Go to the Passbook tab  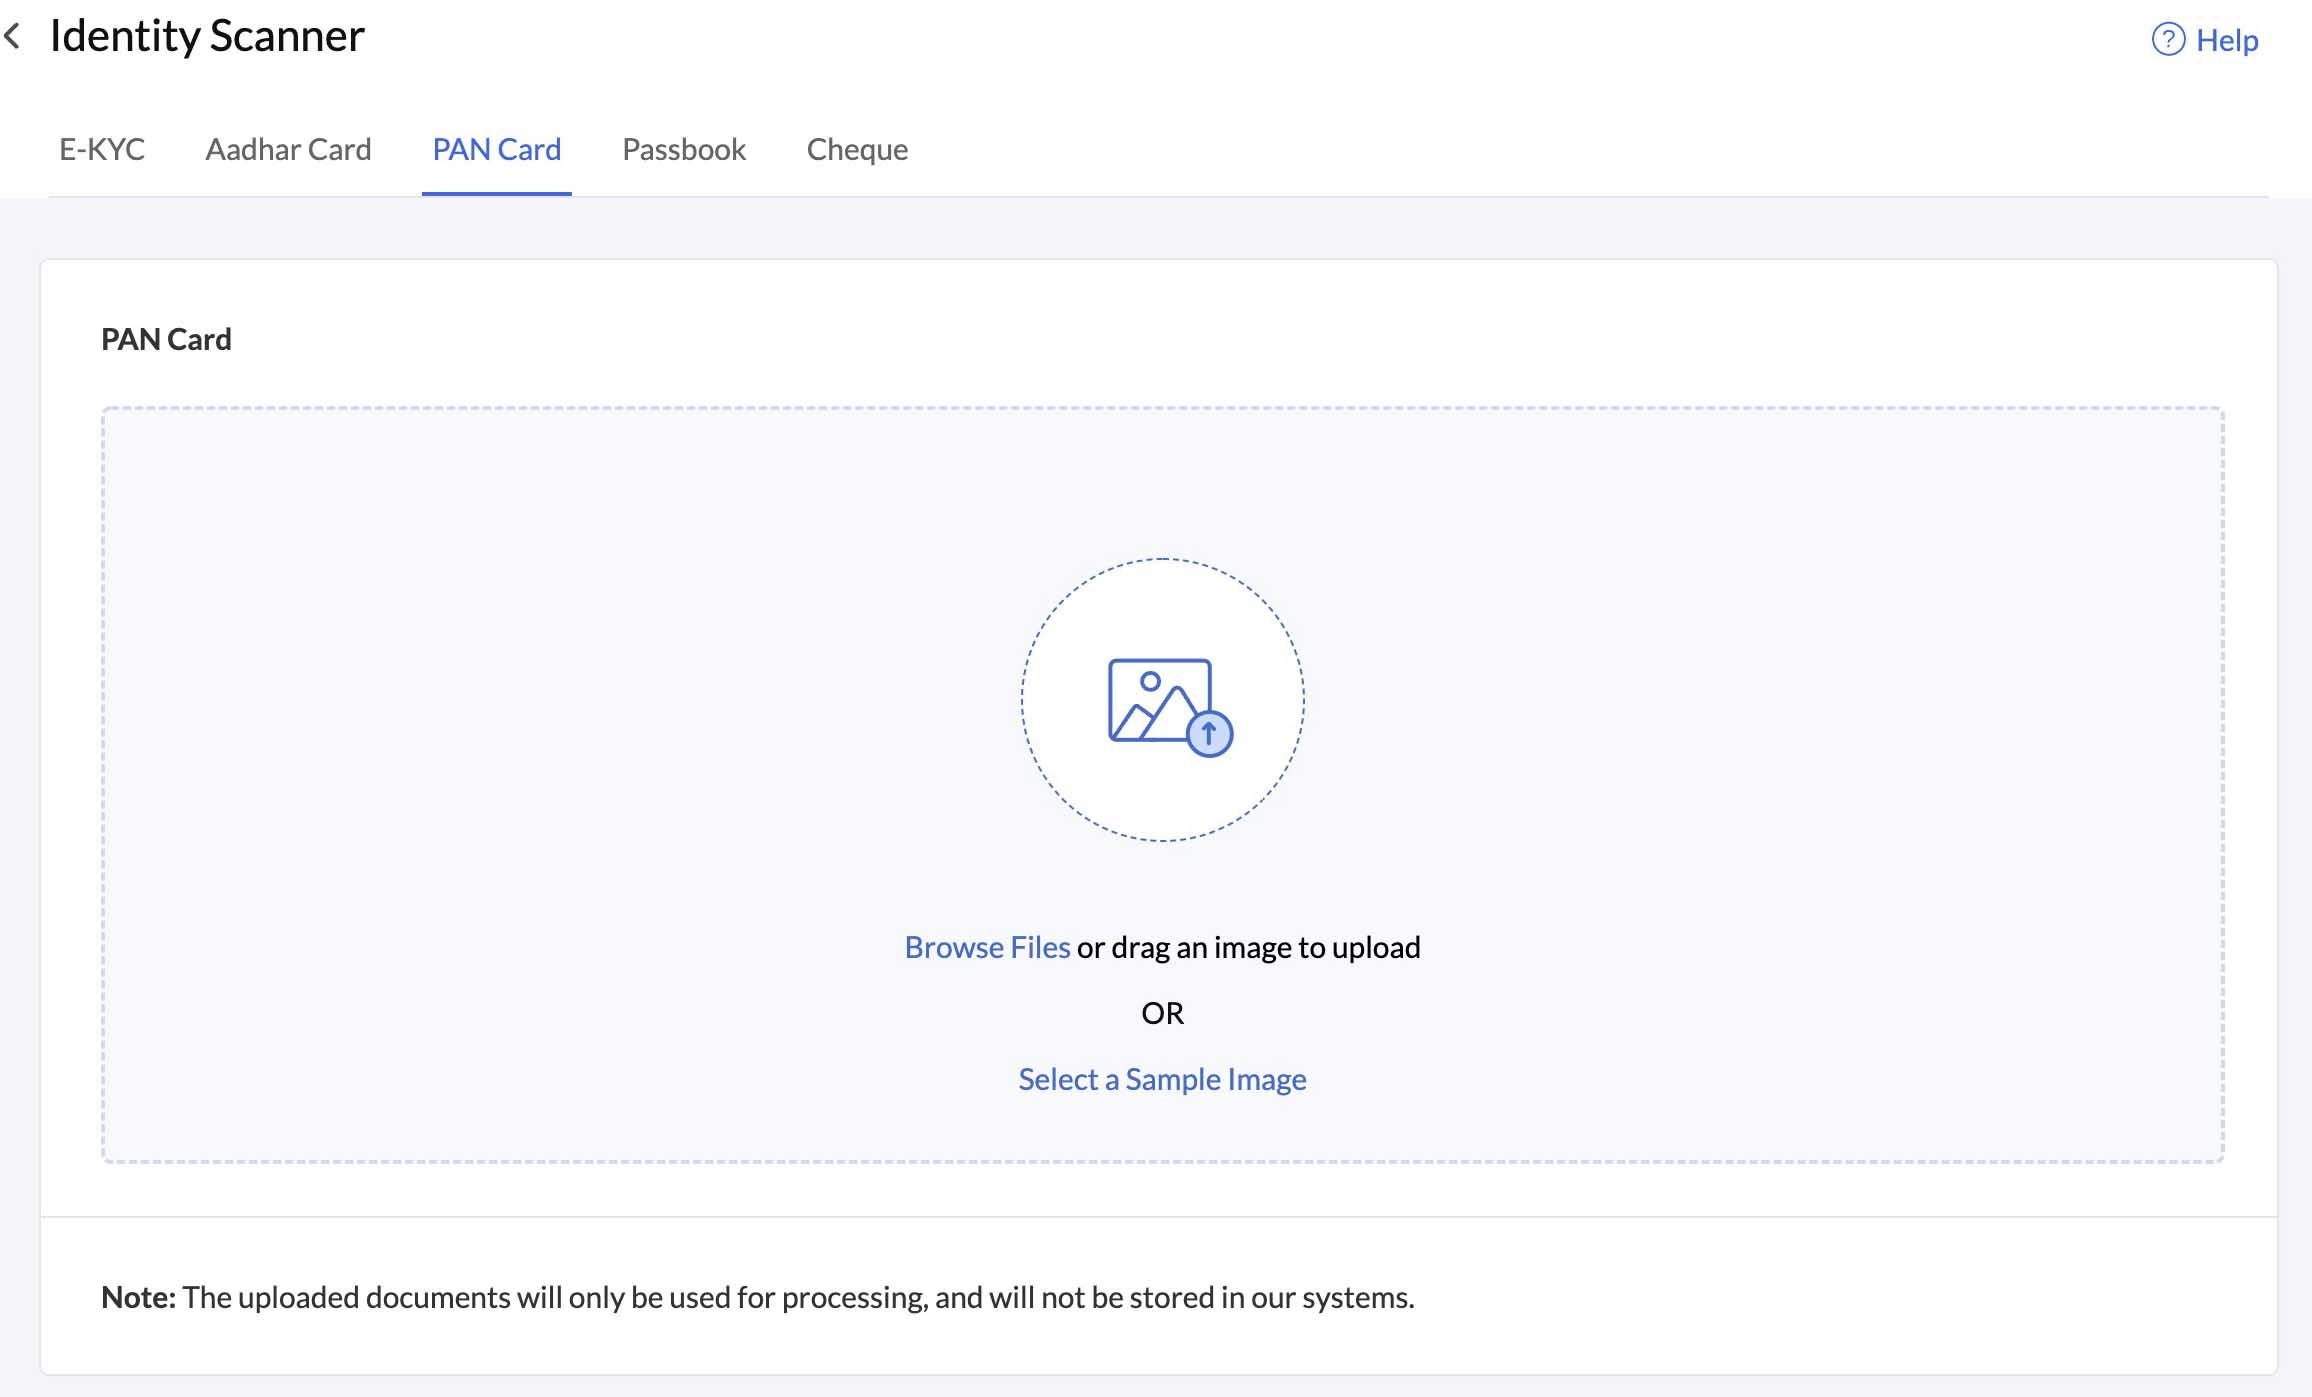point(684,149)
